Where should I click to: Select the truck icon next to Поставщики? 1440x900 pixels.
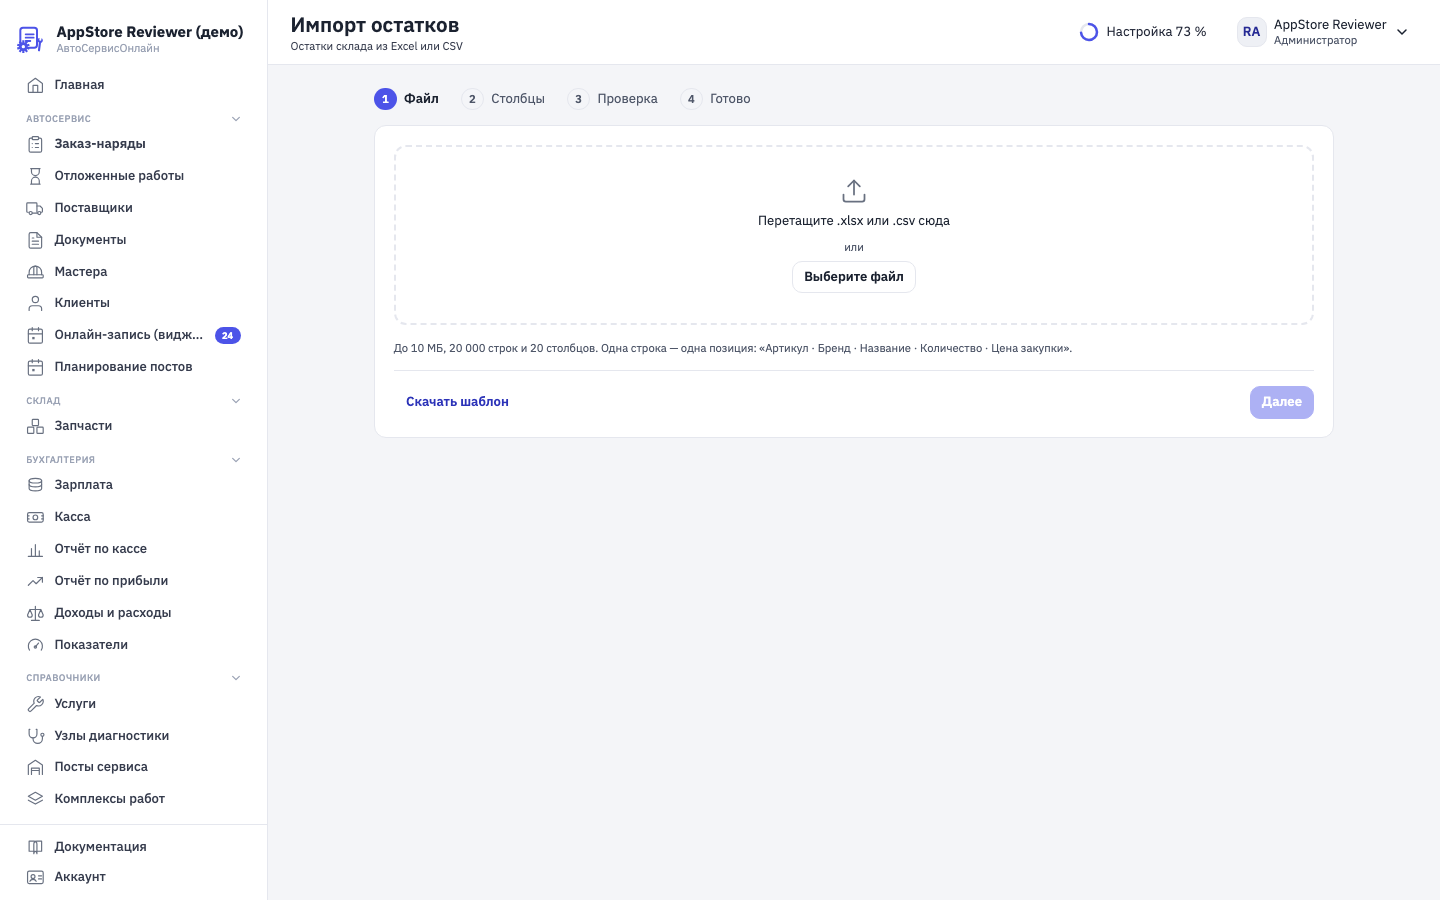35,208
